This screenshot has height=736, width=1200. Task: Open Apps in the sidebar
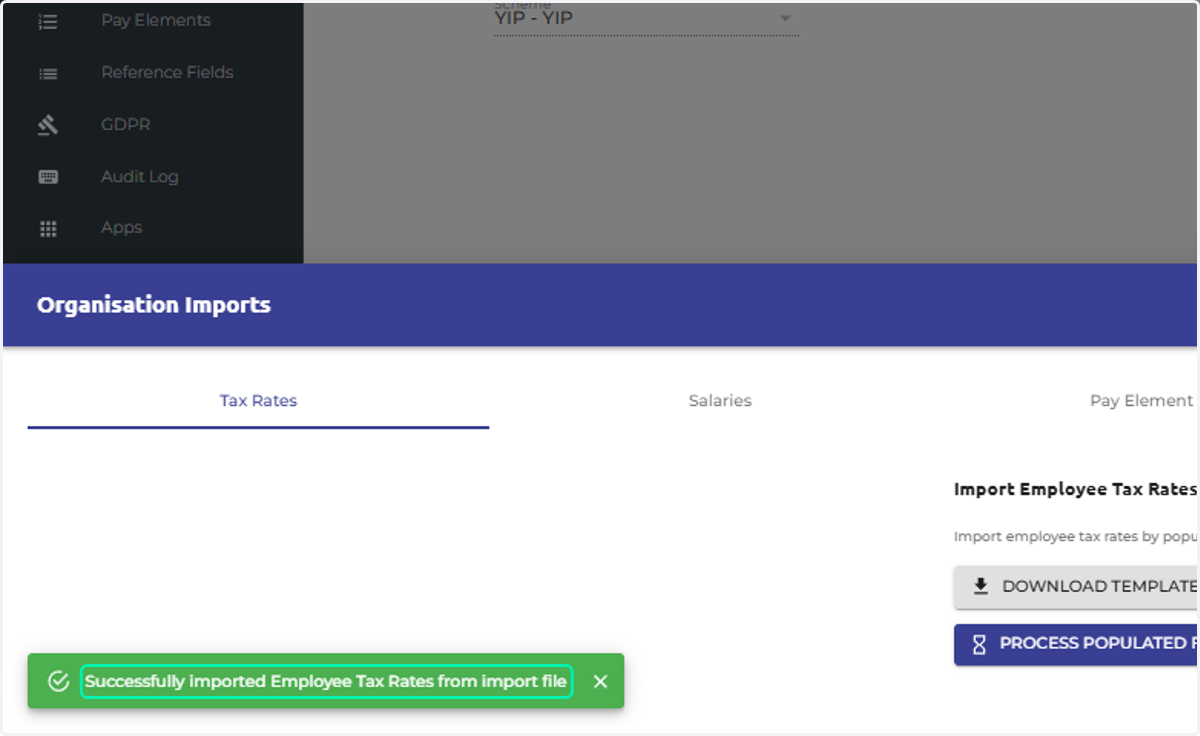click(x=121, y=228)
